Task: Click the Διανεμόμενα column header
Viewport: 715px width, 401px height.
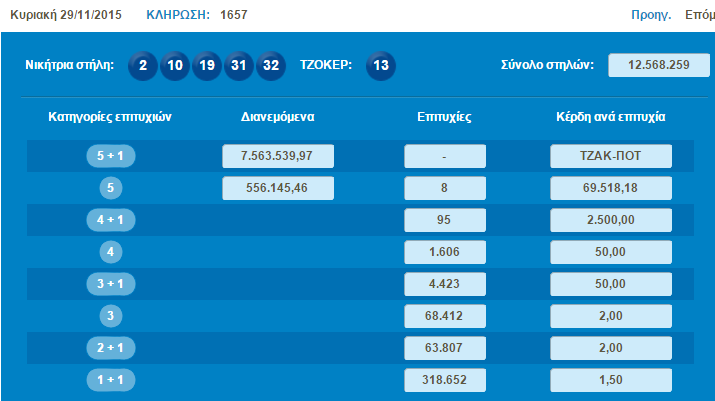Action: 278,117
